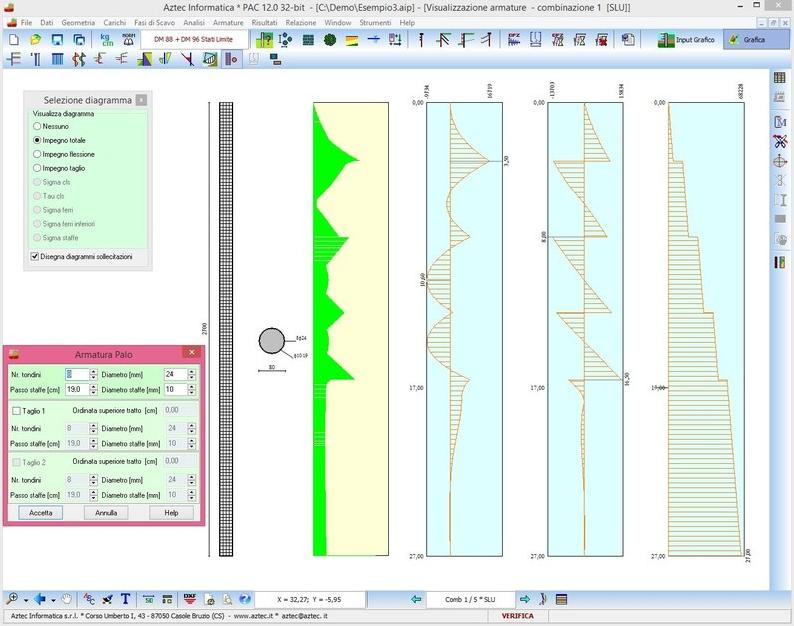Click the kg/cm units icon

pyautogui.click(x=107, y=40)
